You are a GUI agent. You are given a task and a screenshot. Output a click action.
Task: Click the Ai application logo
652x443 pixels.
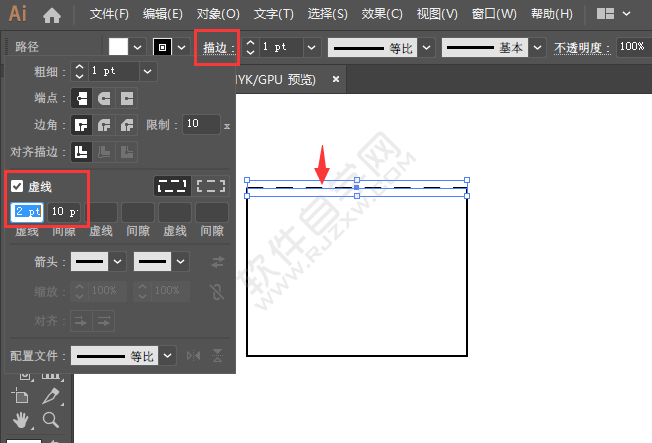pyautogui.click(x=17, y=14)
